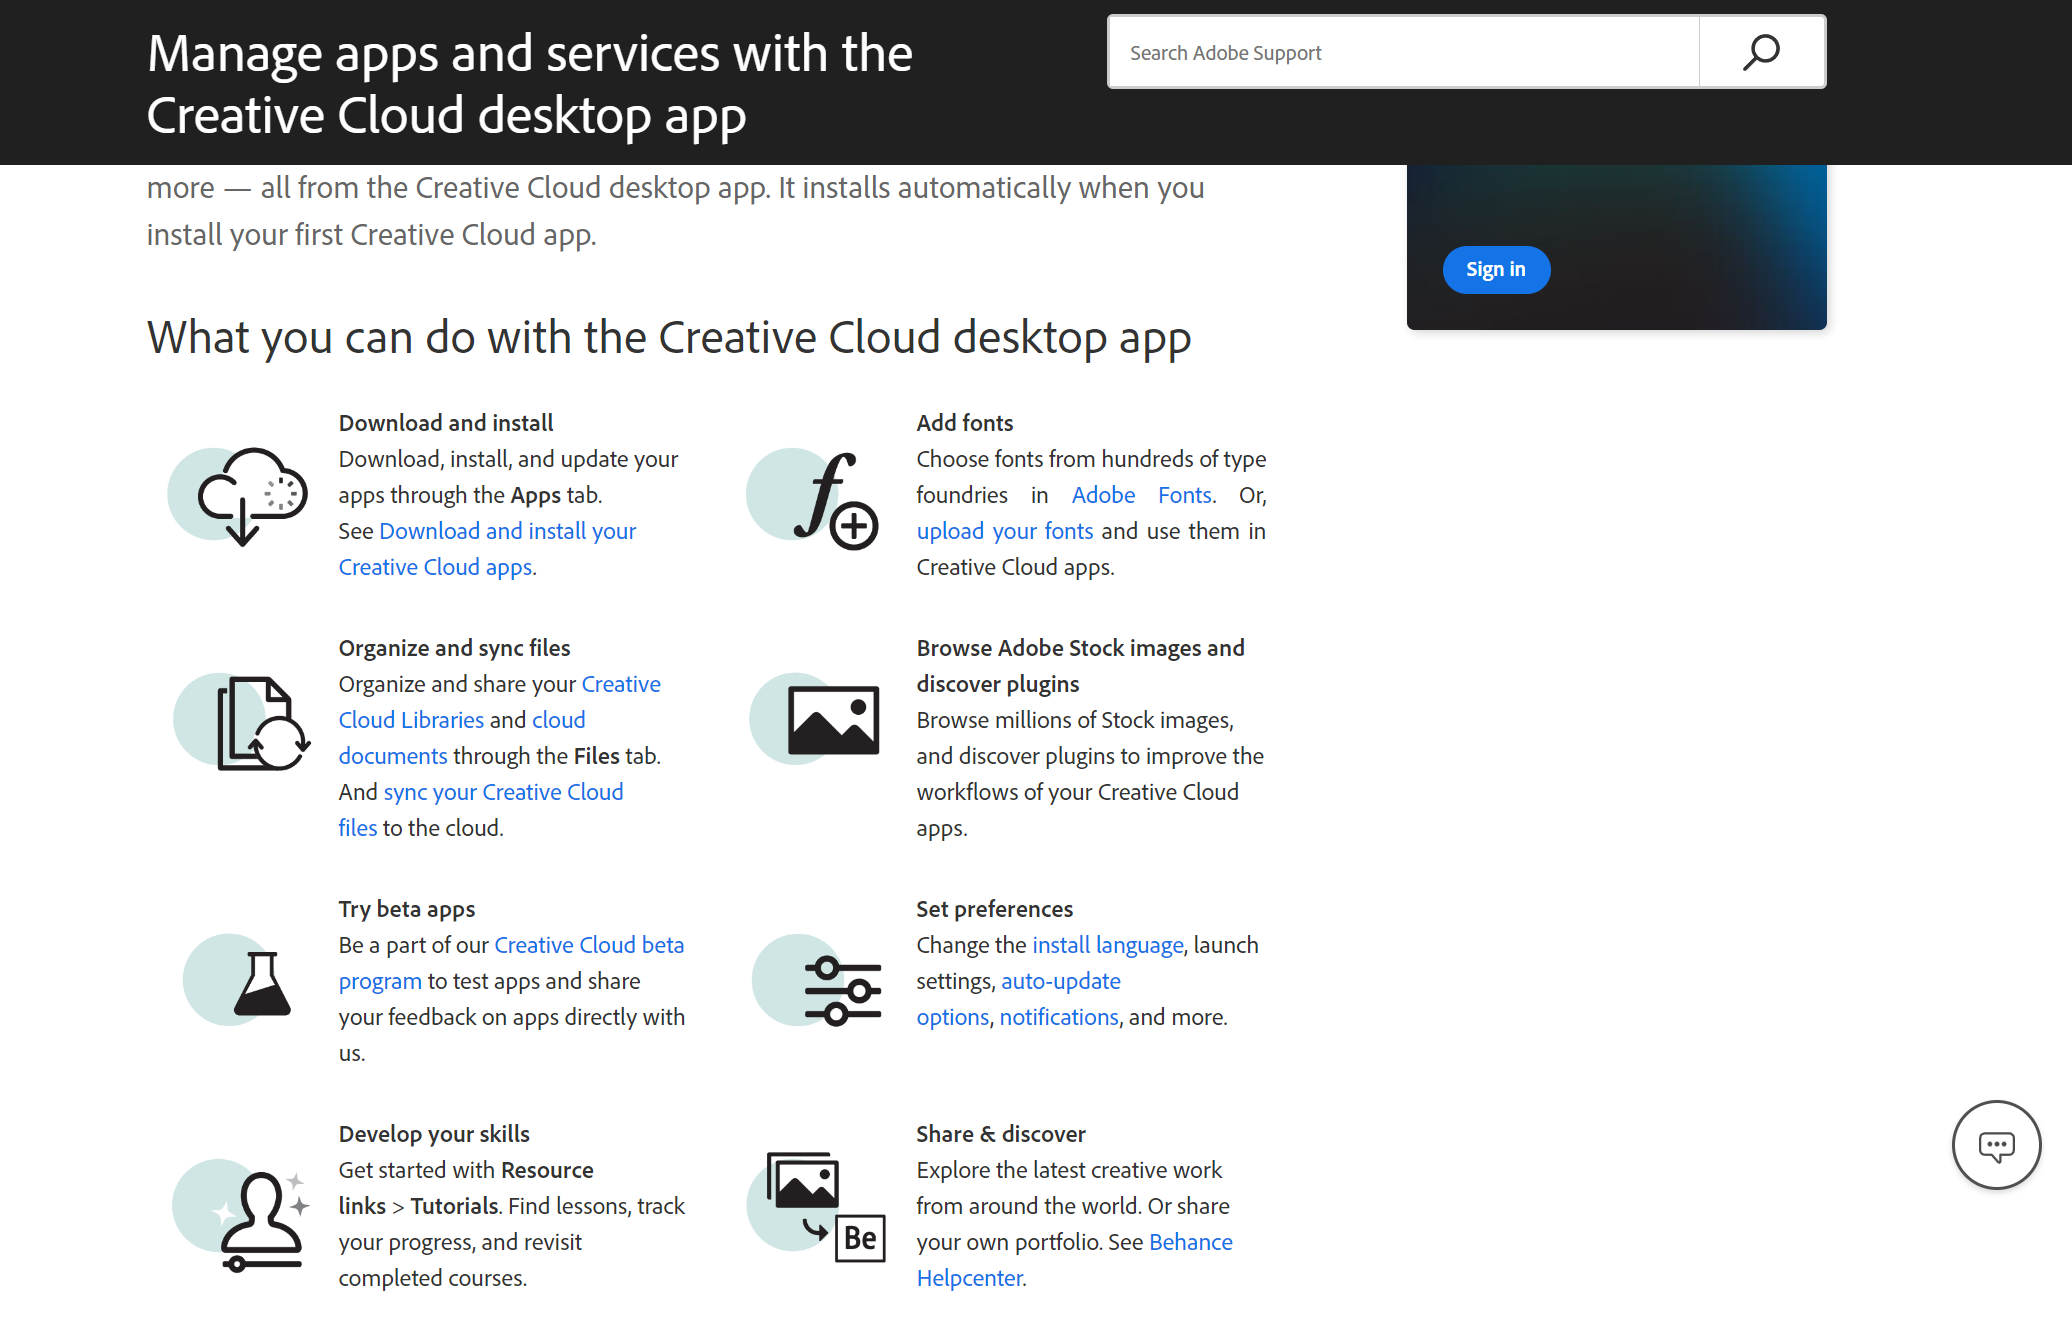2072x1322 pixels.
Task: Click the Set preferences heading
Action: coord(995,909)
